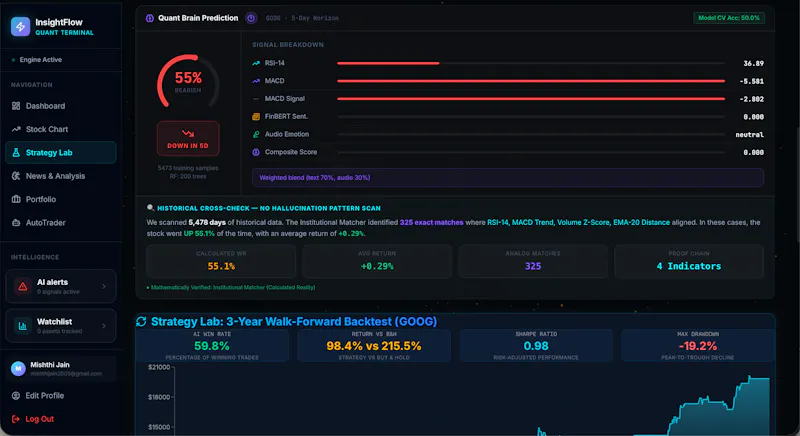The image size is (800, 436).
Task: Click the Proof Chain 4 Indicators card
Action: coord(689,261)
